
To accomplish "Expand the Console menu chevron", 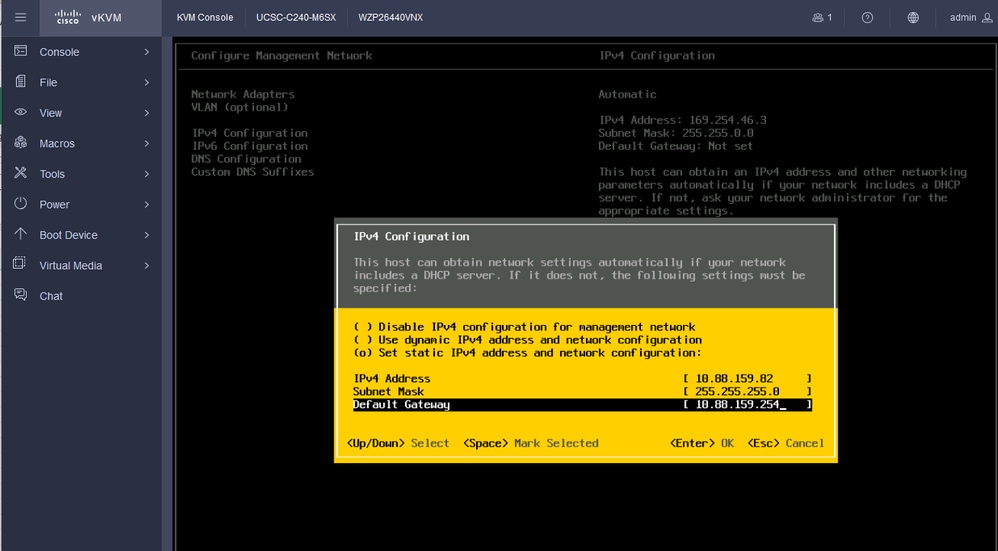I will (x=146, y=52).
